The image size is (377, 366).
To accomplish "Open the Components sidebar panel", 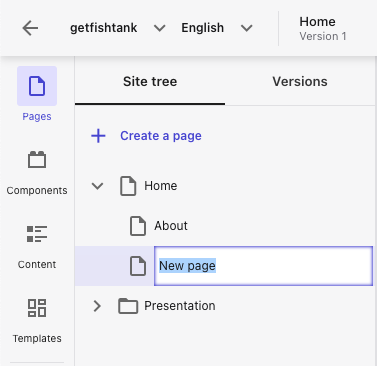I will pos(37,173).
